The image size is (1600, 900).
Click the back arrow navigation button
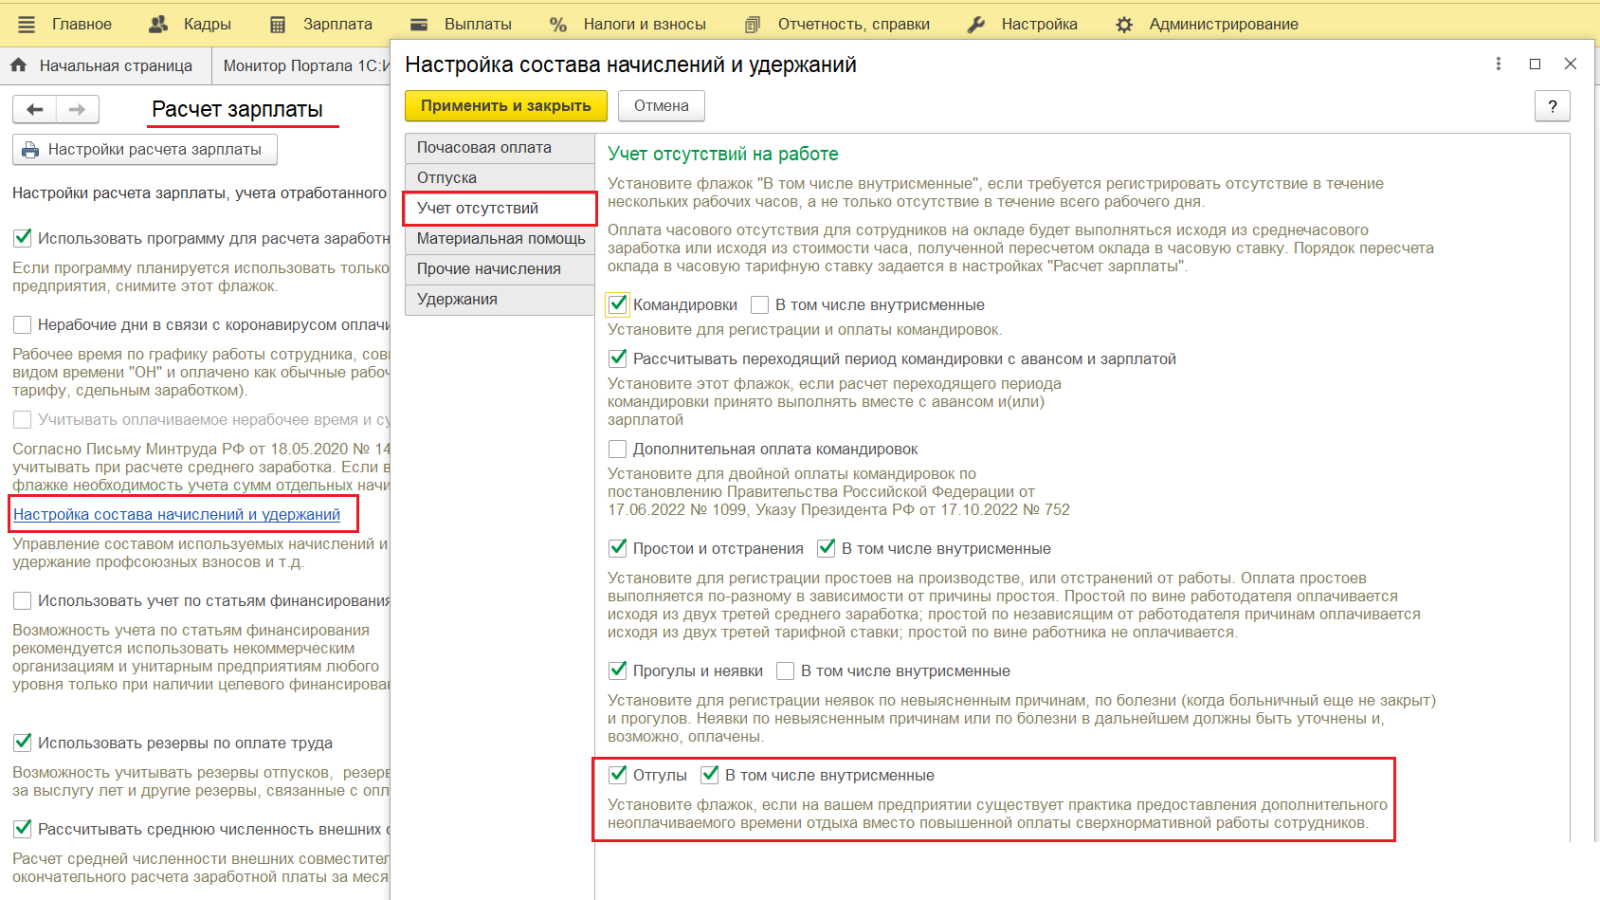pos(35,109)
